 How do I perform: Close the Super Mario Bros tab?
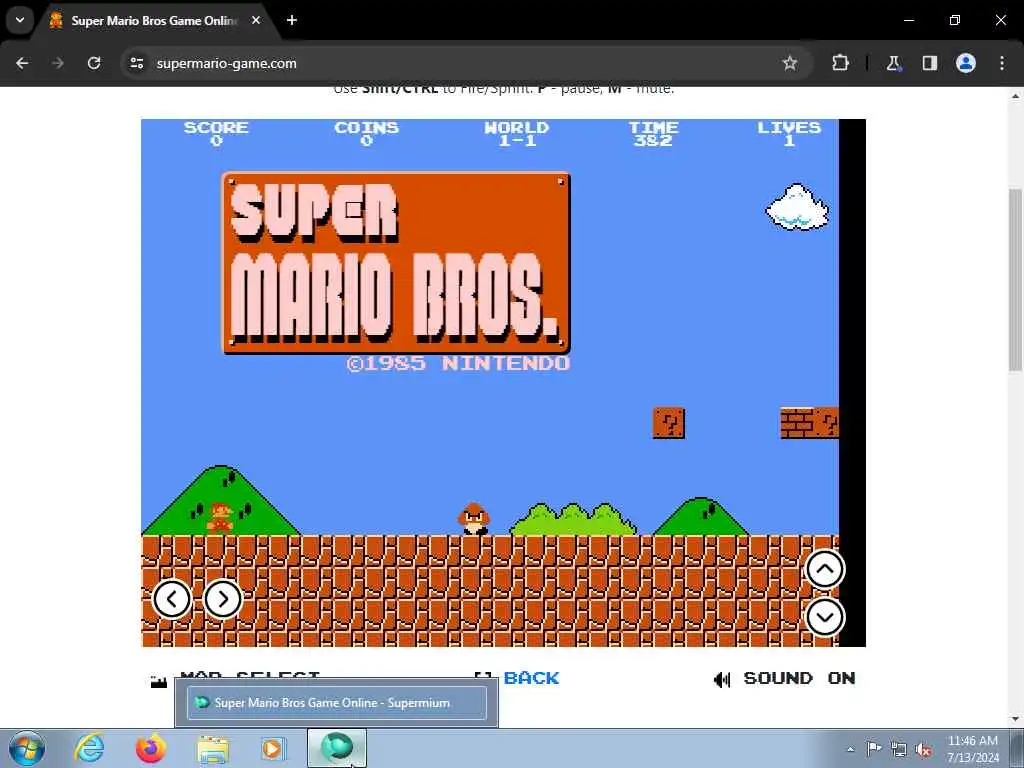click(256, 20)
